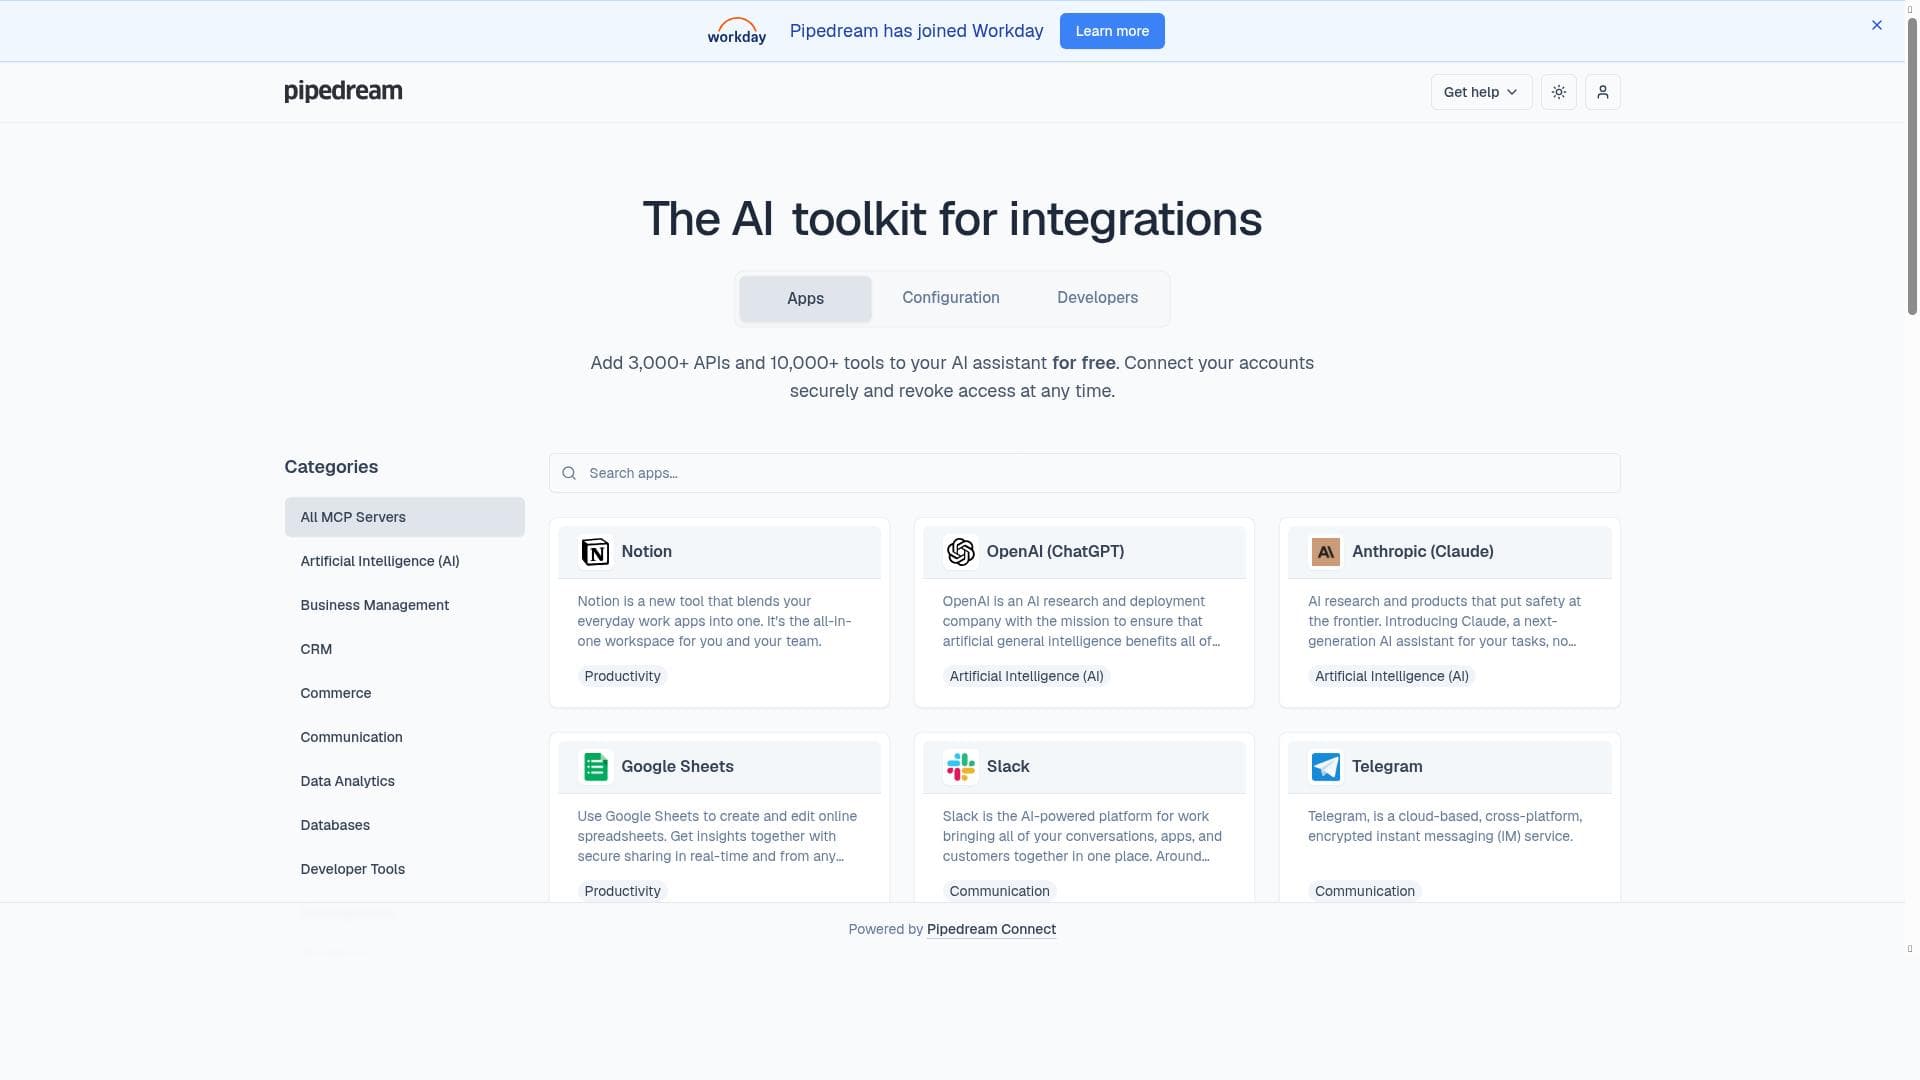Dismiss the Workday announcement banner
The width and height of the screenshot is (1920, 1080).
pyautogui.click(x=1877, y=25)
